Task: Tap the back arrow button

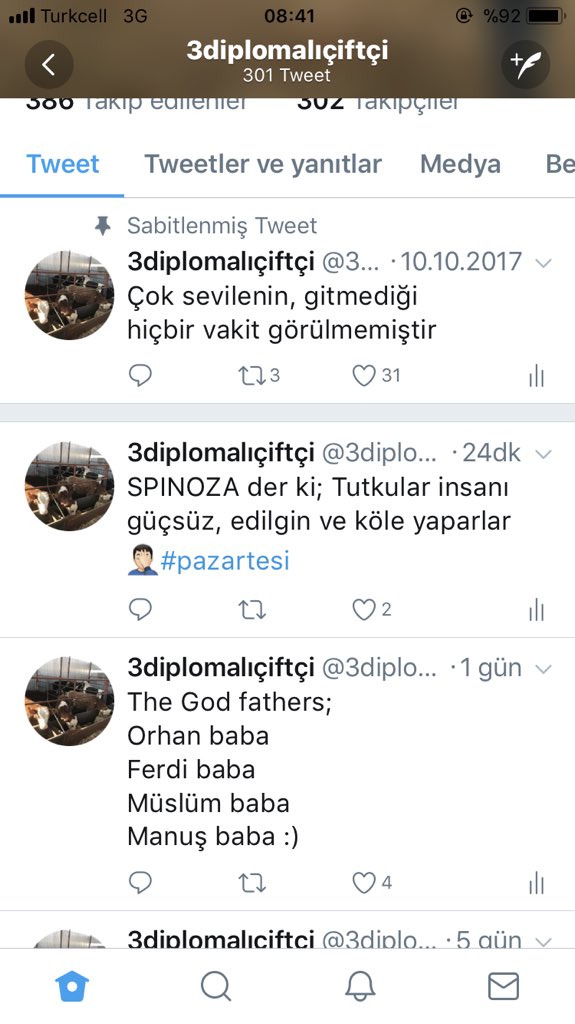Action: pos(49,64)
